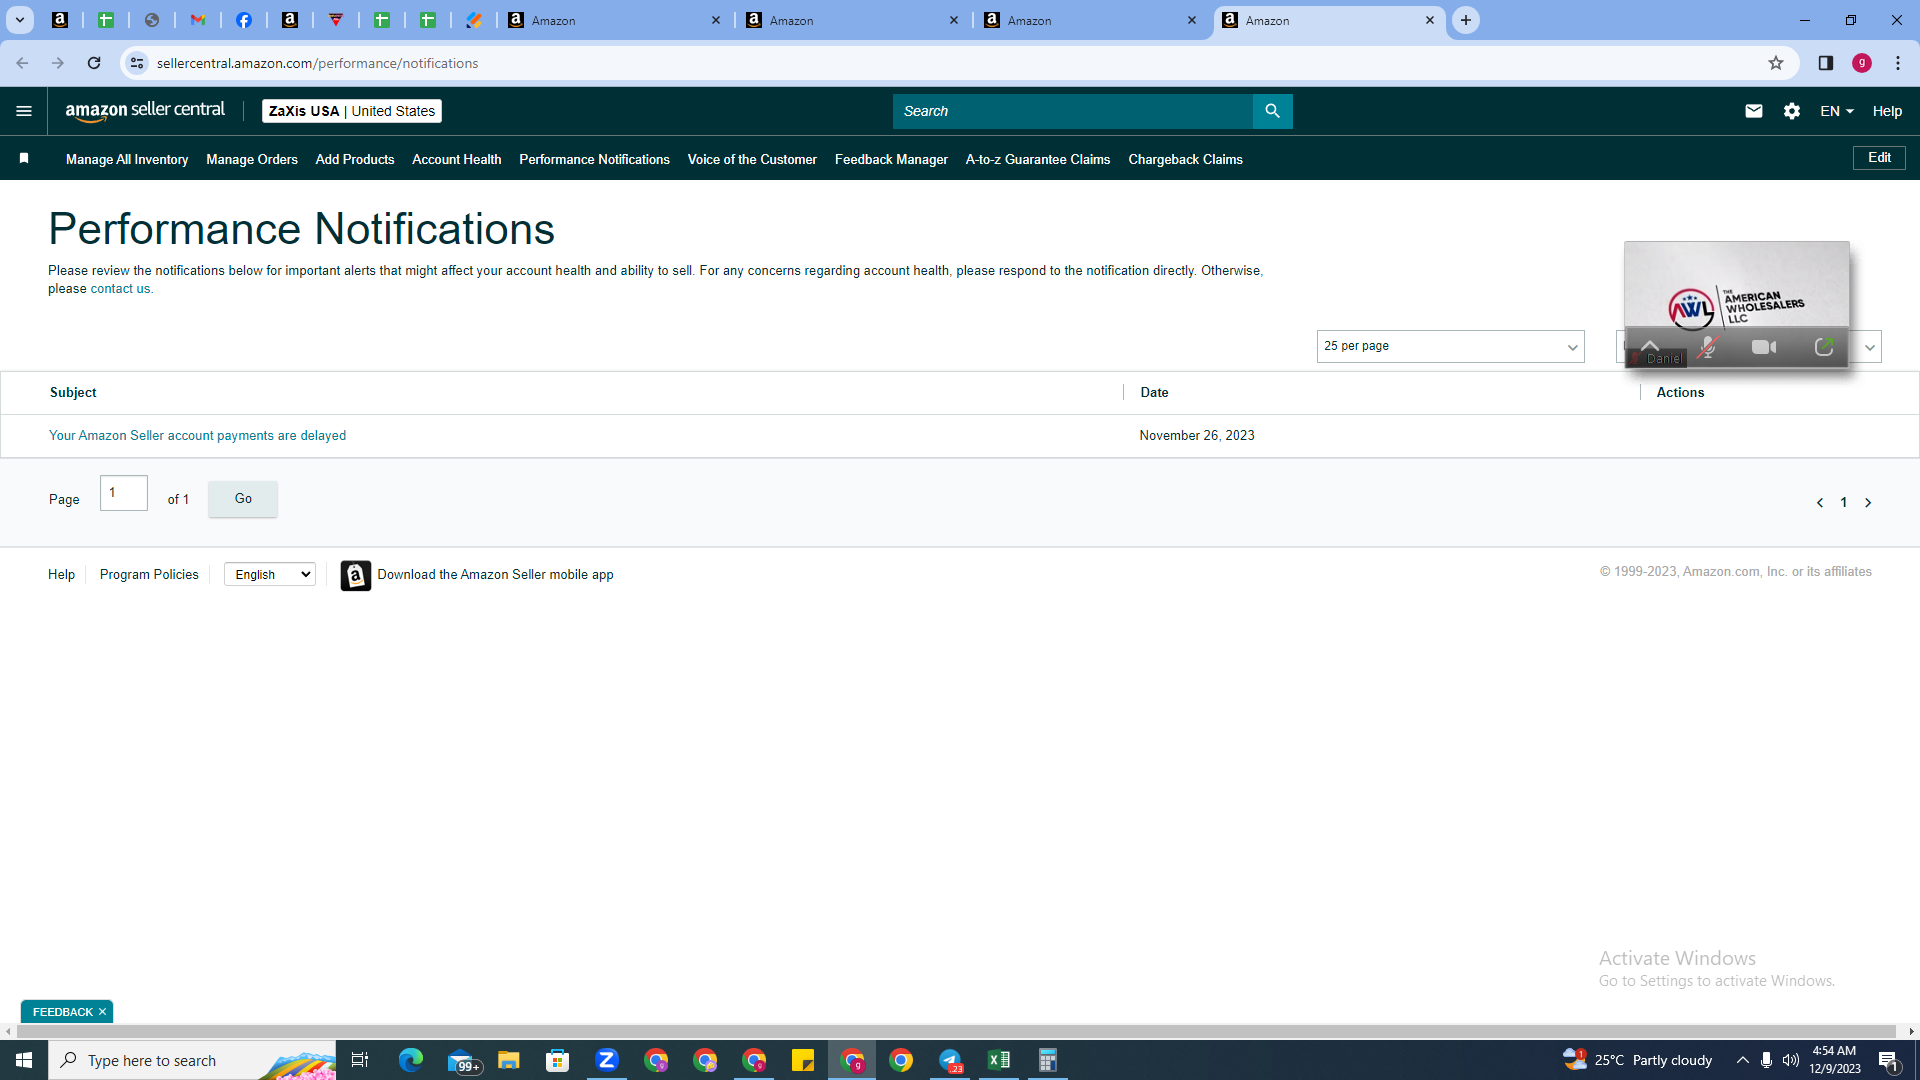
Task: Click the contact us link
Action: 120,289
